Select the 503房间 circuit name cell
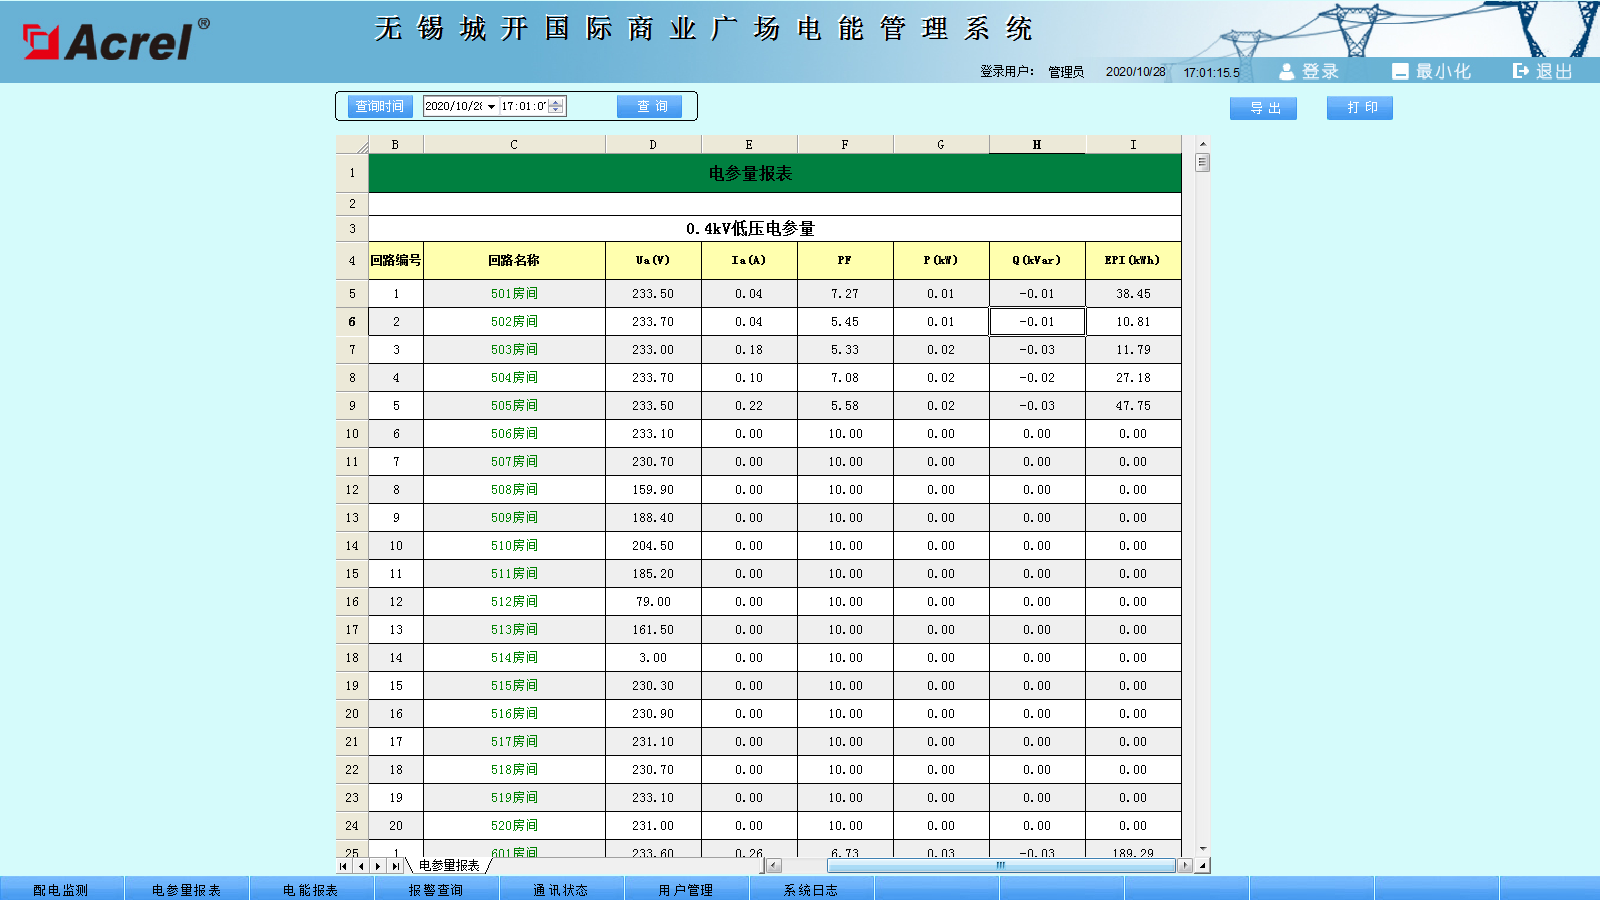1600x900 pixels. (514, 350)
